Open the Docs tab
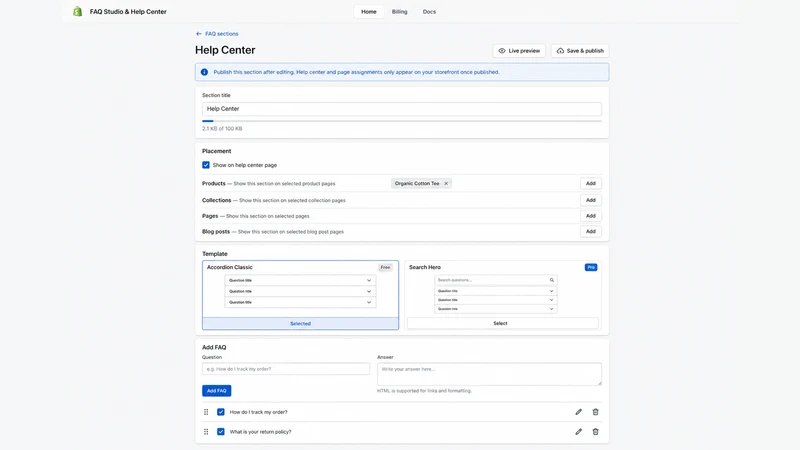The image size is (800, 450). click(429, 12)
